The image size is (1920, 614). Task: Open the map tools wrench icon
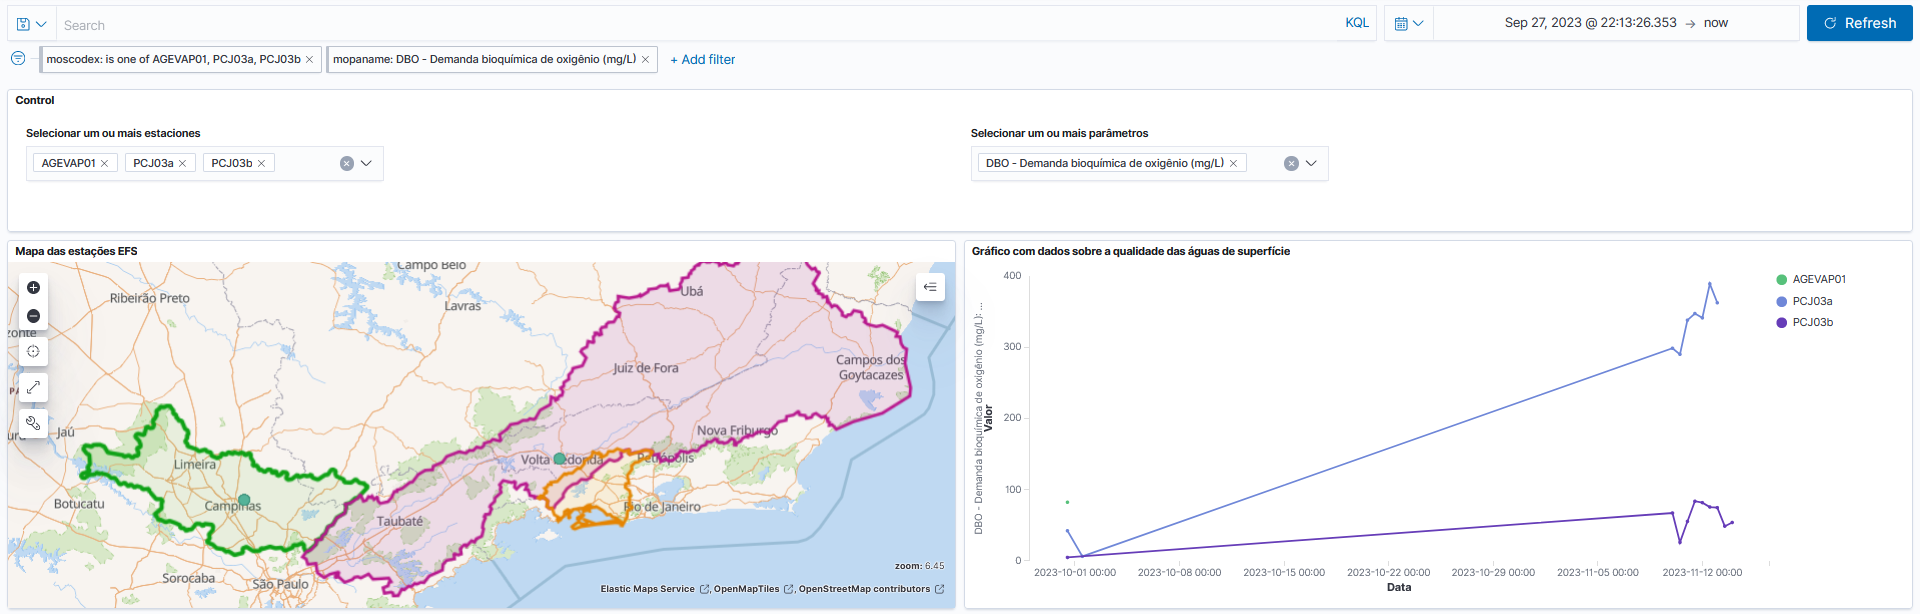(33, 423)
